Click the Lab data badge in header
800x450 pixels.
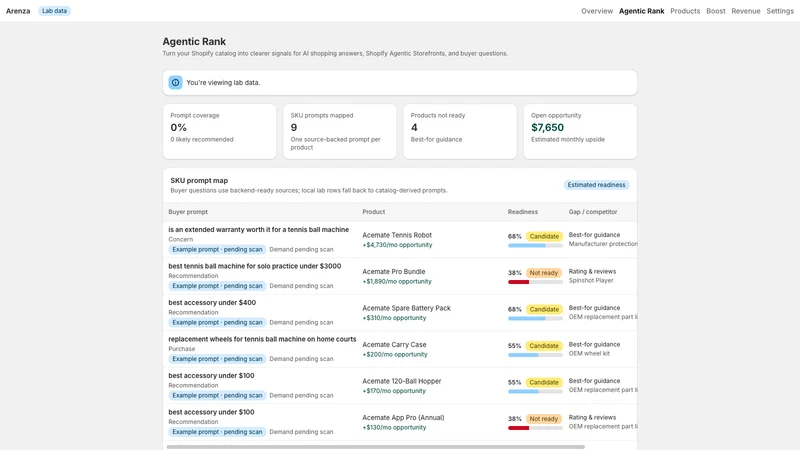tap(54, 11)
